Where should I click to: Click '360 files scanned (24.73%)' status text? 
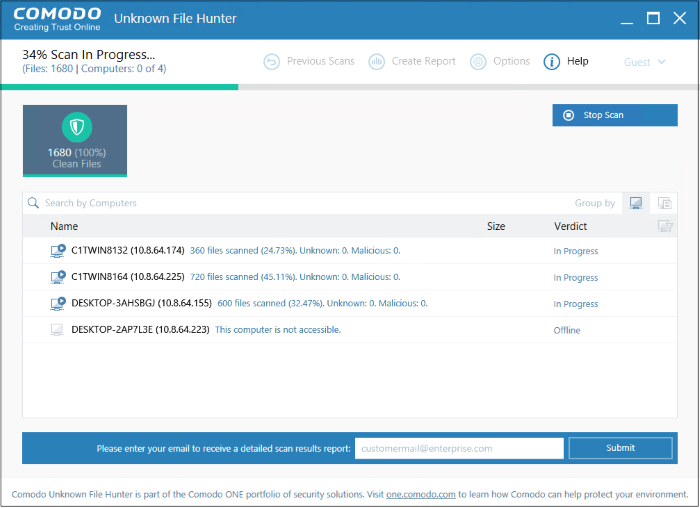[x=243, y=250]
